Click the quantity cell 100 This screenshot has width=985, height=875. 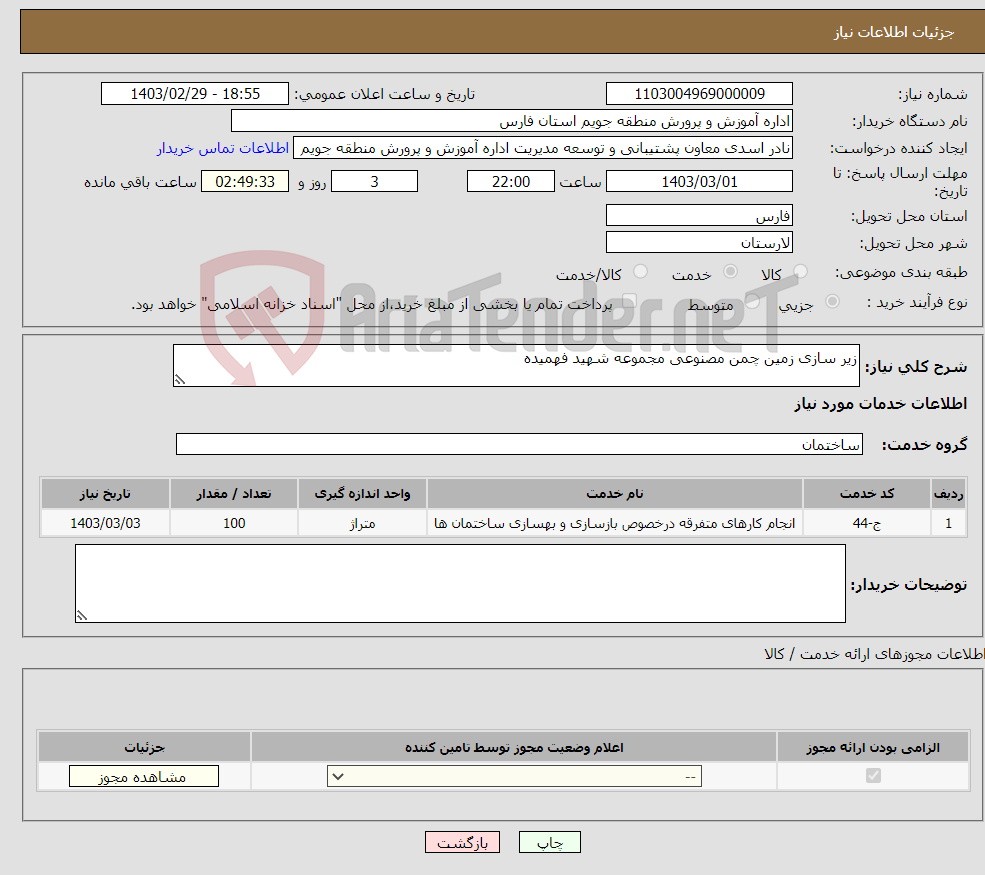[234, 523]
